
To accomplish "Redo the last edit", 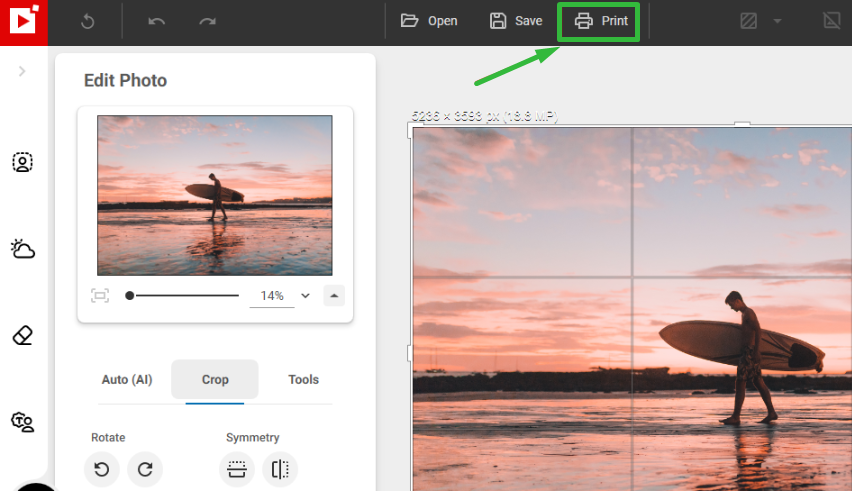I will (x=207, y=22).
